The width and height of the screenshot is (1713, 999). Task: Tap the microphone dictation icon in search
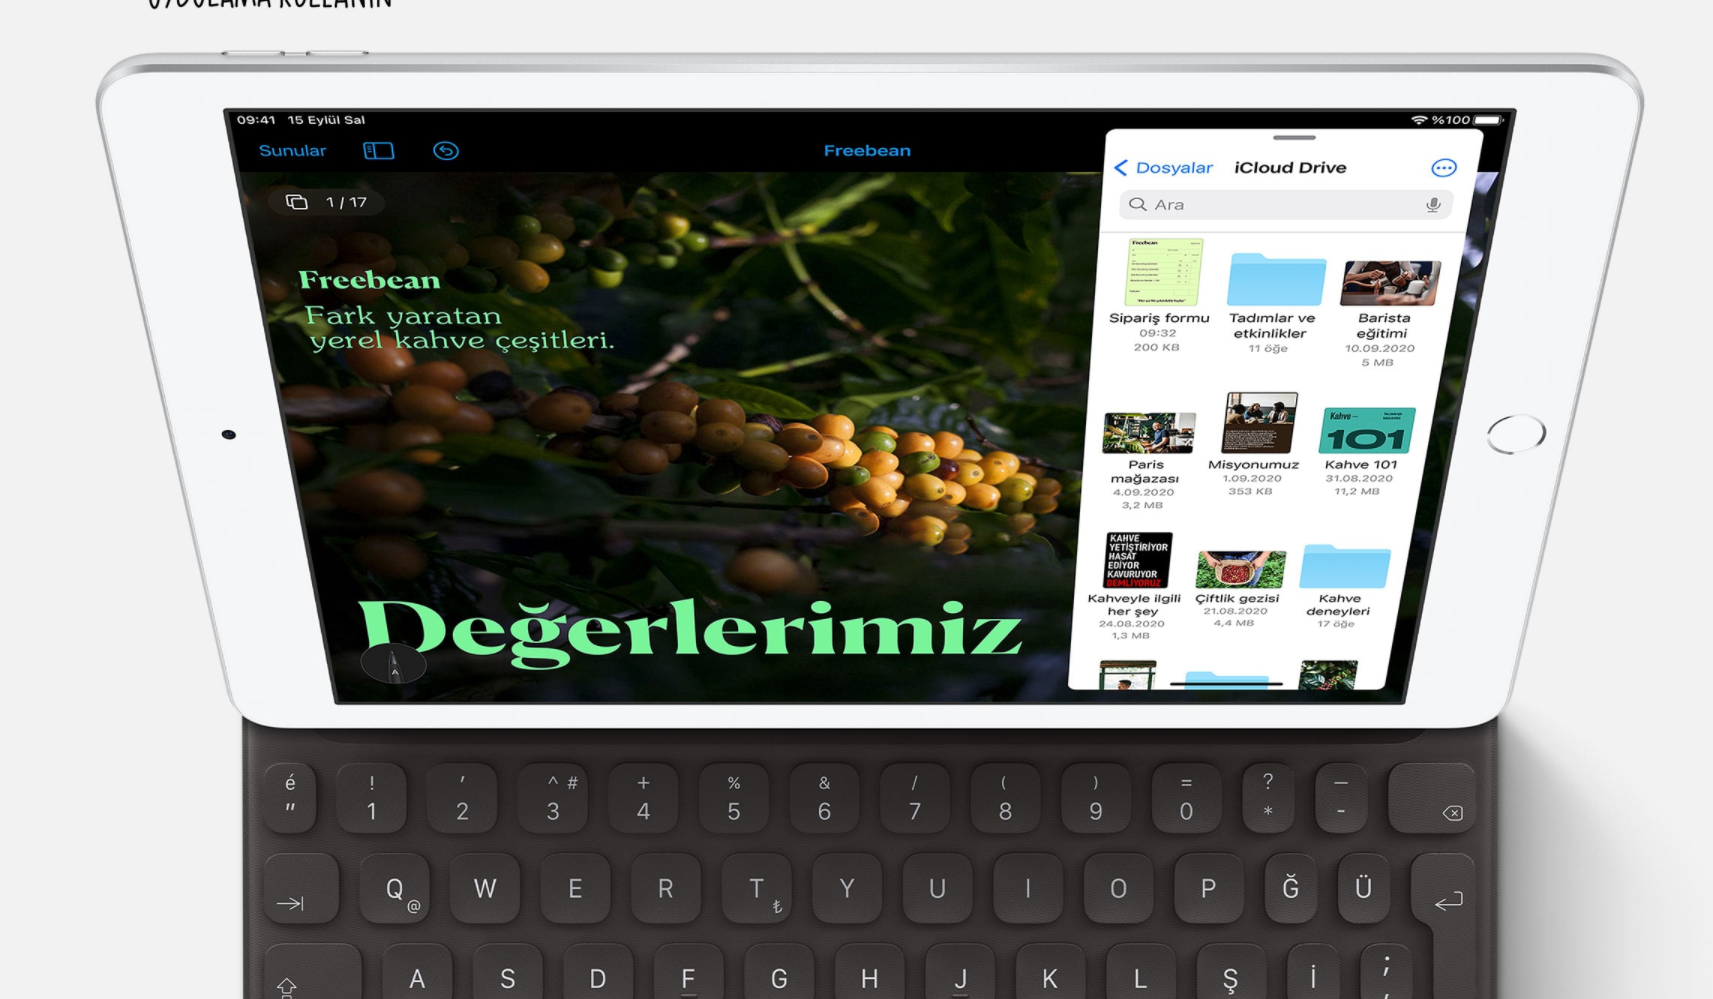pyautogui.click(x=1433, y=205)
